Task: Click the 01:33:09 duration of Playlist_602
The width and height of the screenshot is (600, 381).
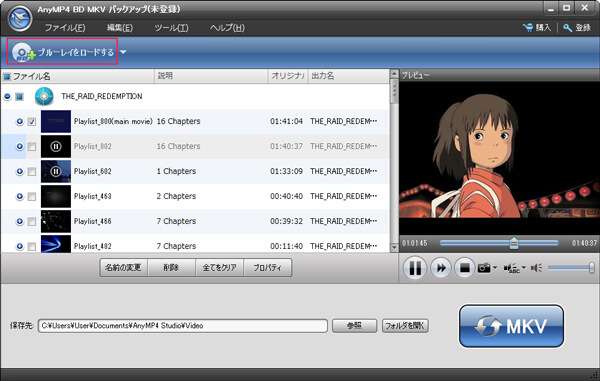Action: coord(286,171)
